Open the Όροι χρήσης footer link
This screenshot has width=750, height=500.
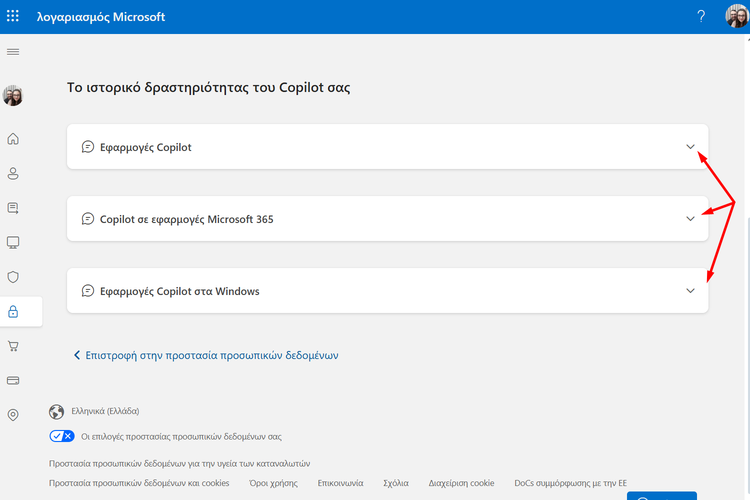click(273, 483)
